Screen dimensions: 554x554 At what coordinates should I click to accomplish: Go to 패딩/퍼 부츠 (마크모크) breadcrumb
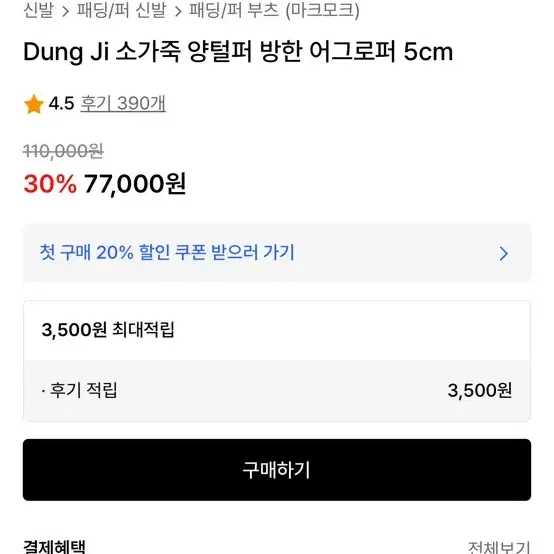click(274, 10)
